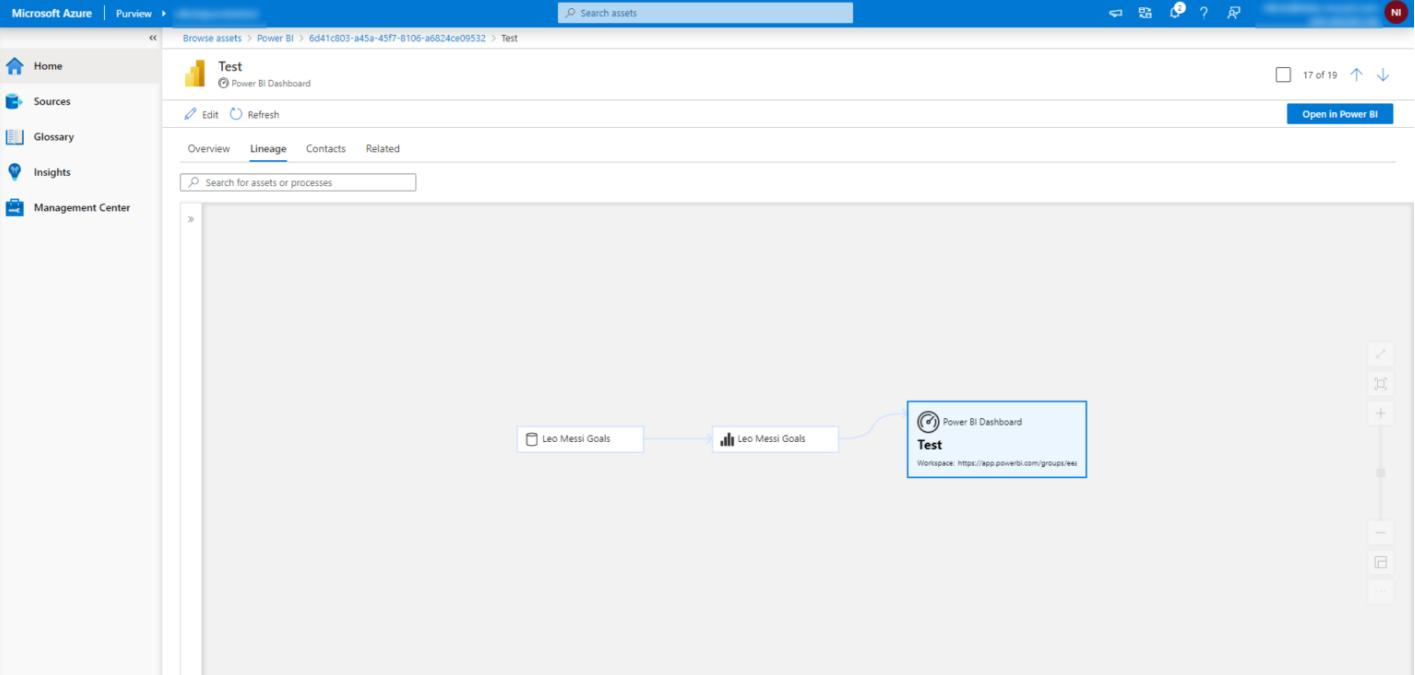Click the lineage fullscreen expand icon

(x=1380, y=354)
